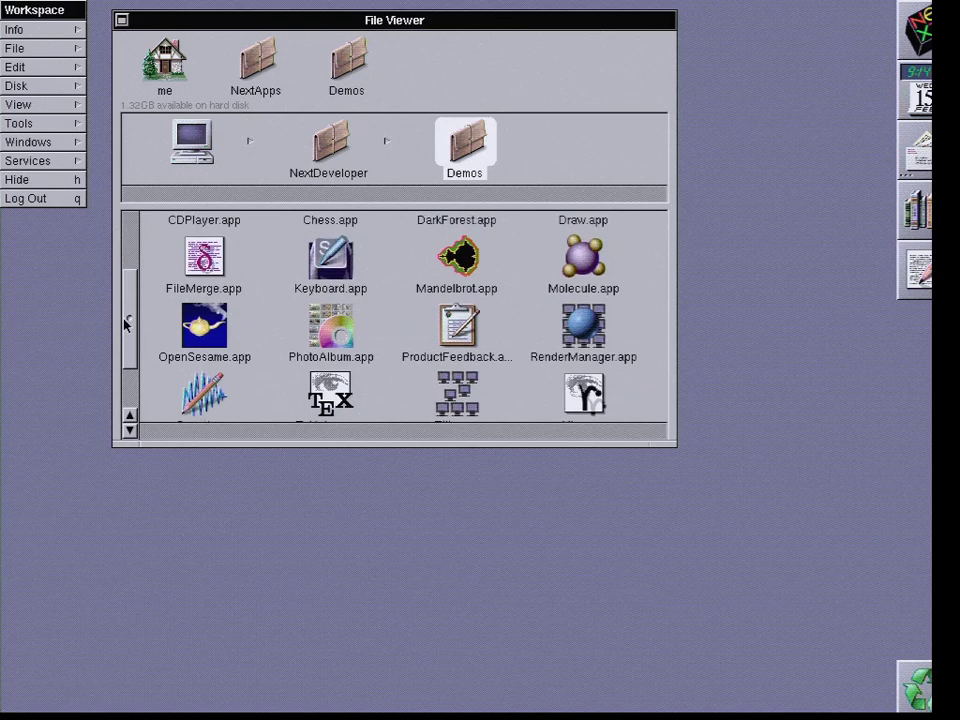Open the Librarian books dock icon

click(915, 209)
